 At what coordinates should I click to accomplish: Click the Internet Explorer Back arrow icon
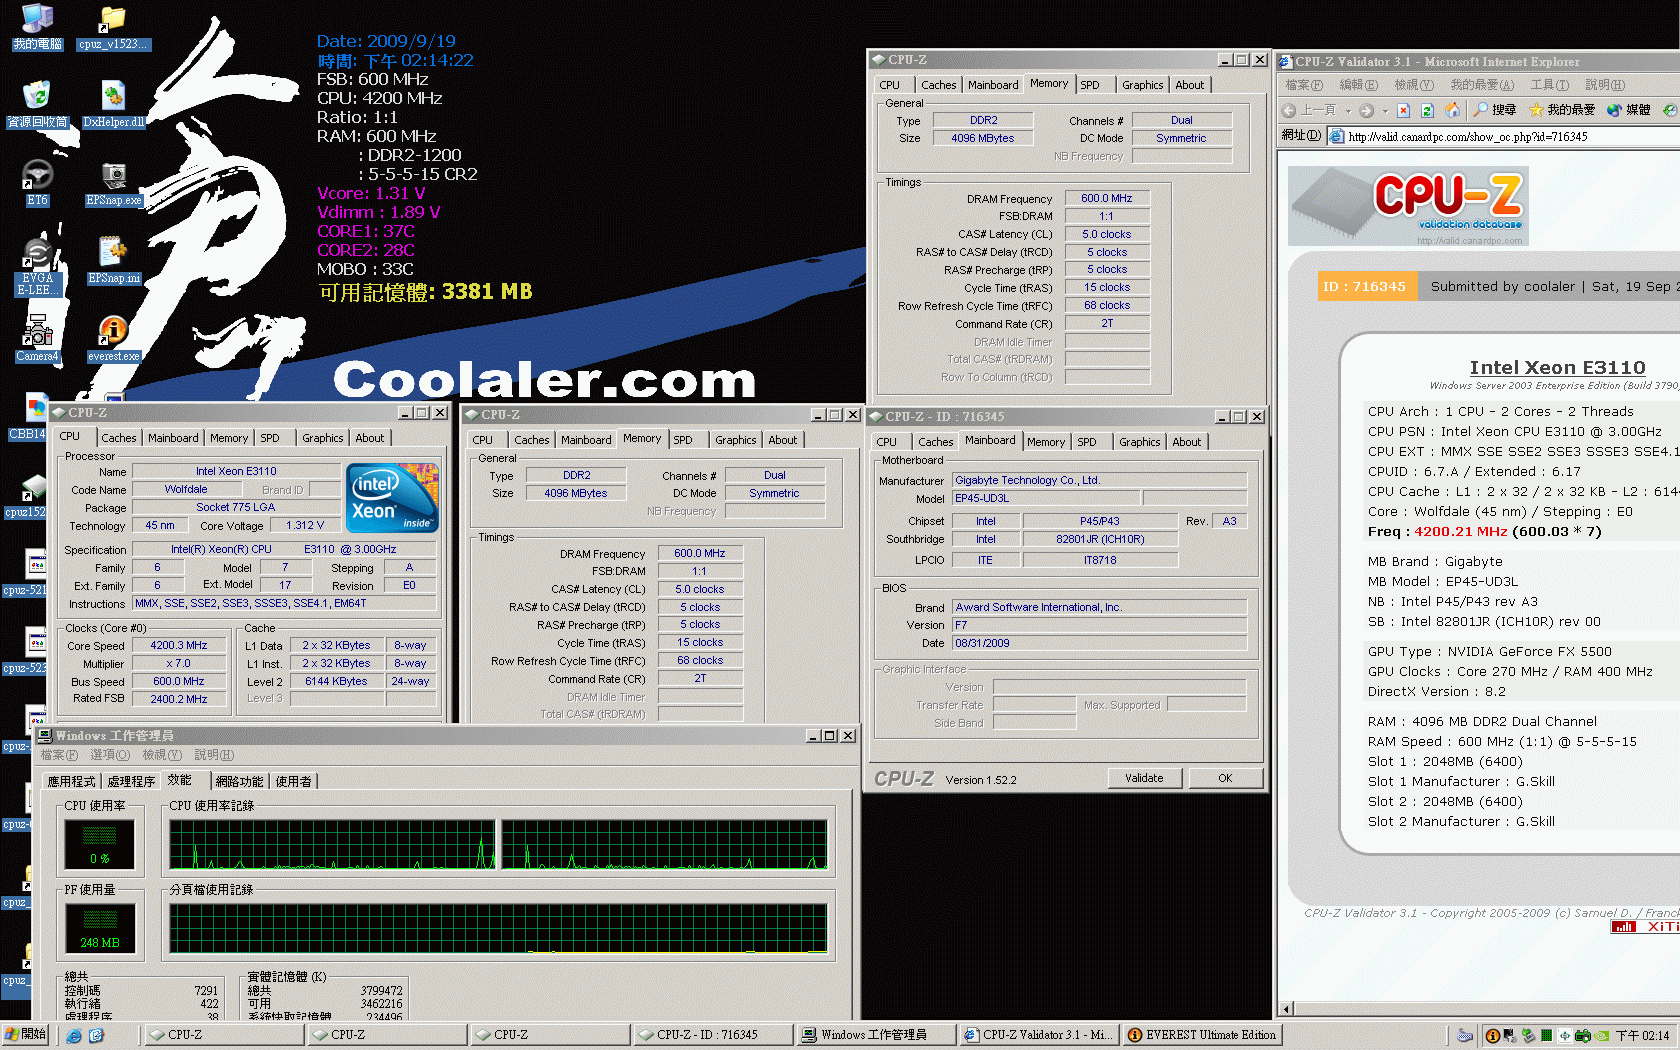[1290, 110]
